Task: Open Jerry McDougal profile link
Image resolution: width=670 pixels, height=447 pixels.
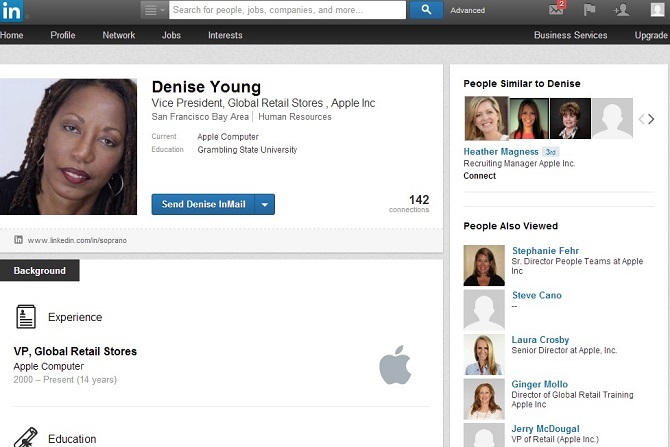Action: coord(545,429)
